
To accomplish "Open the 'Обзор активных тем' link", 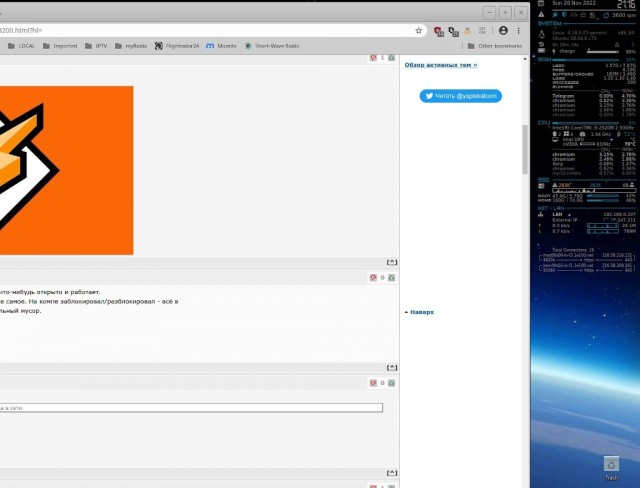I will pyautogui.click(x=441, y=65).
